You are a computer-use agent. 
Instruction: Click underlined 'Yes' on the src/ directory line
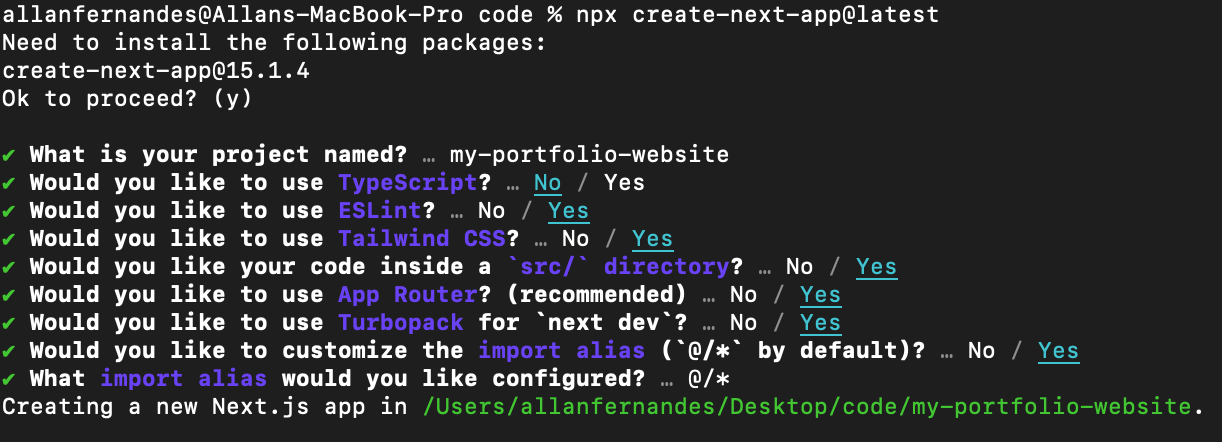point(876,267)
